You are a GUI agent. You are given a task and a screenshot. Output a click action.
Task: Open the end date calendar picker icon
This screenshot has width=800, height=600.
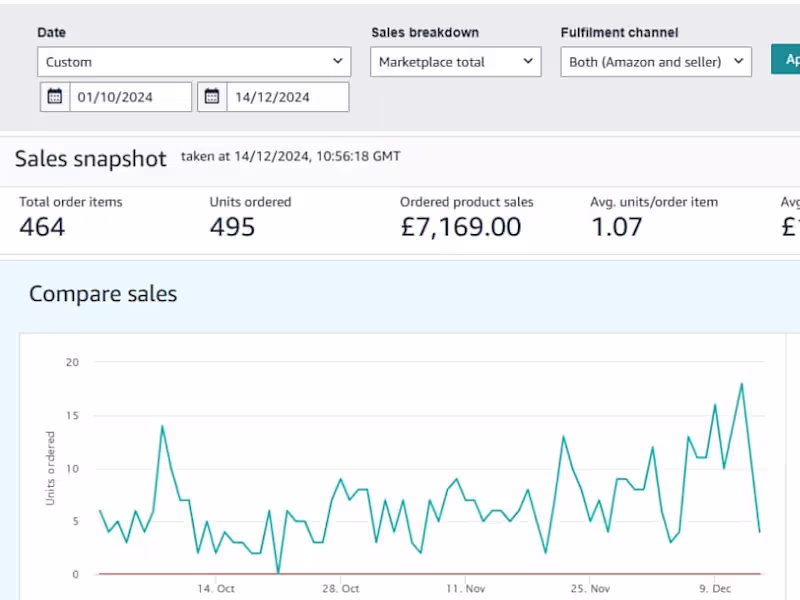212,97
